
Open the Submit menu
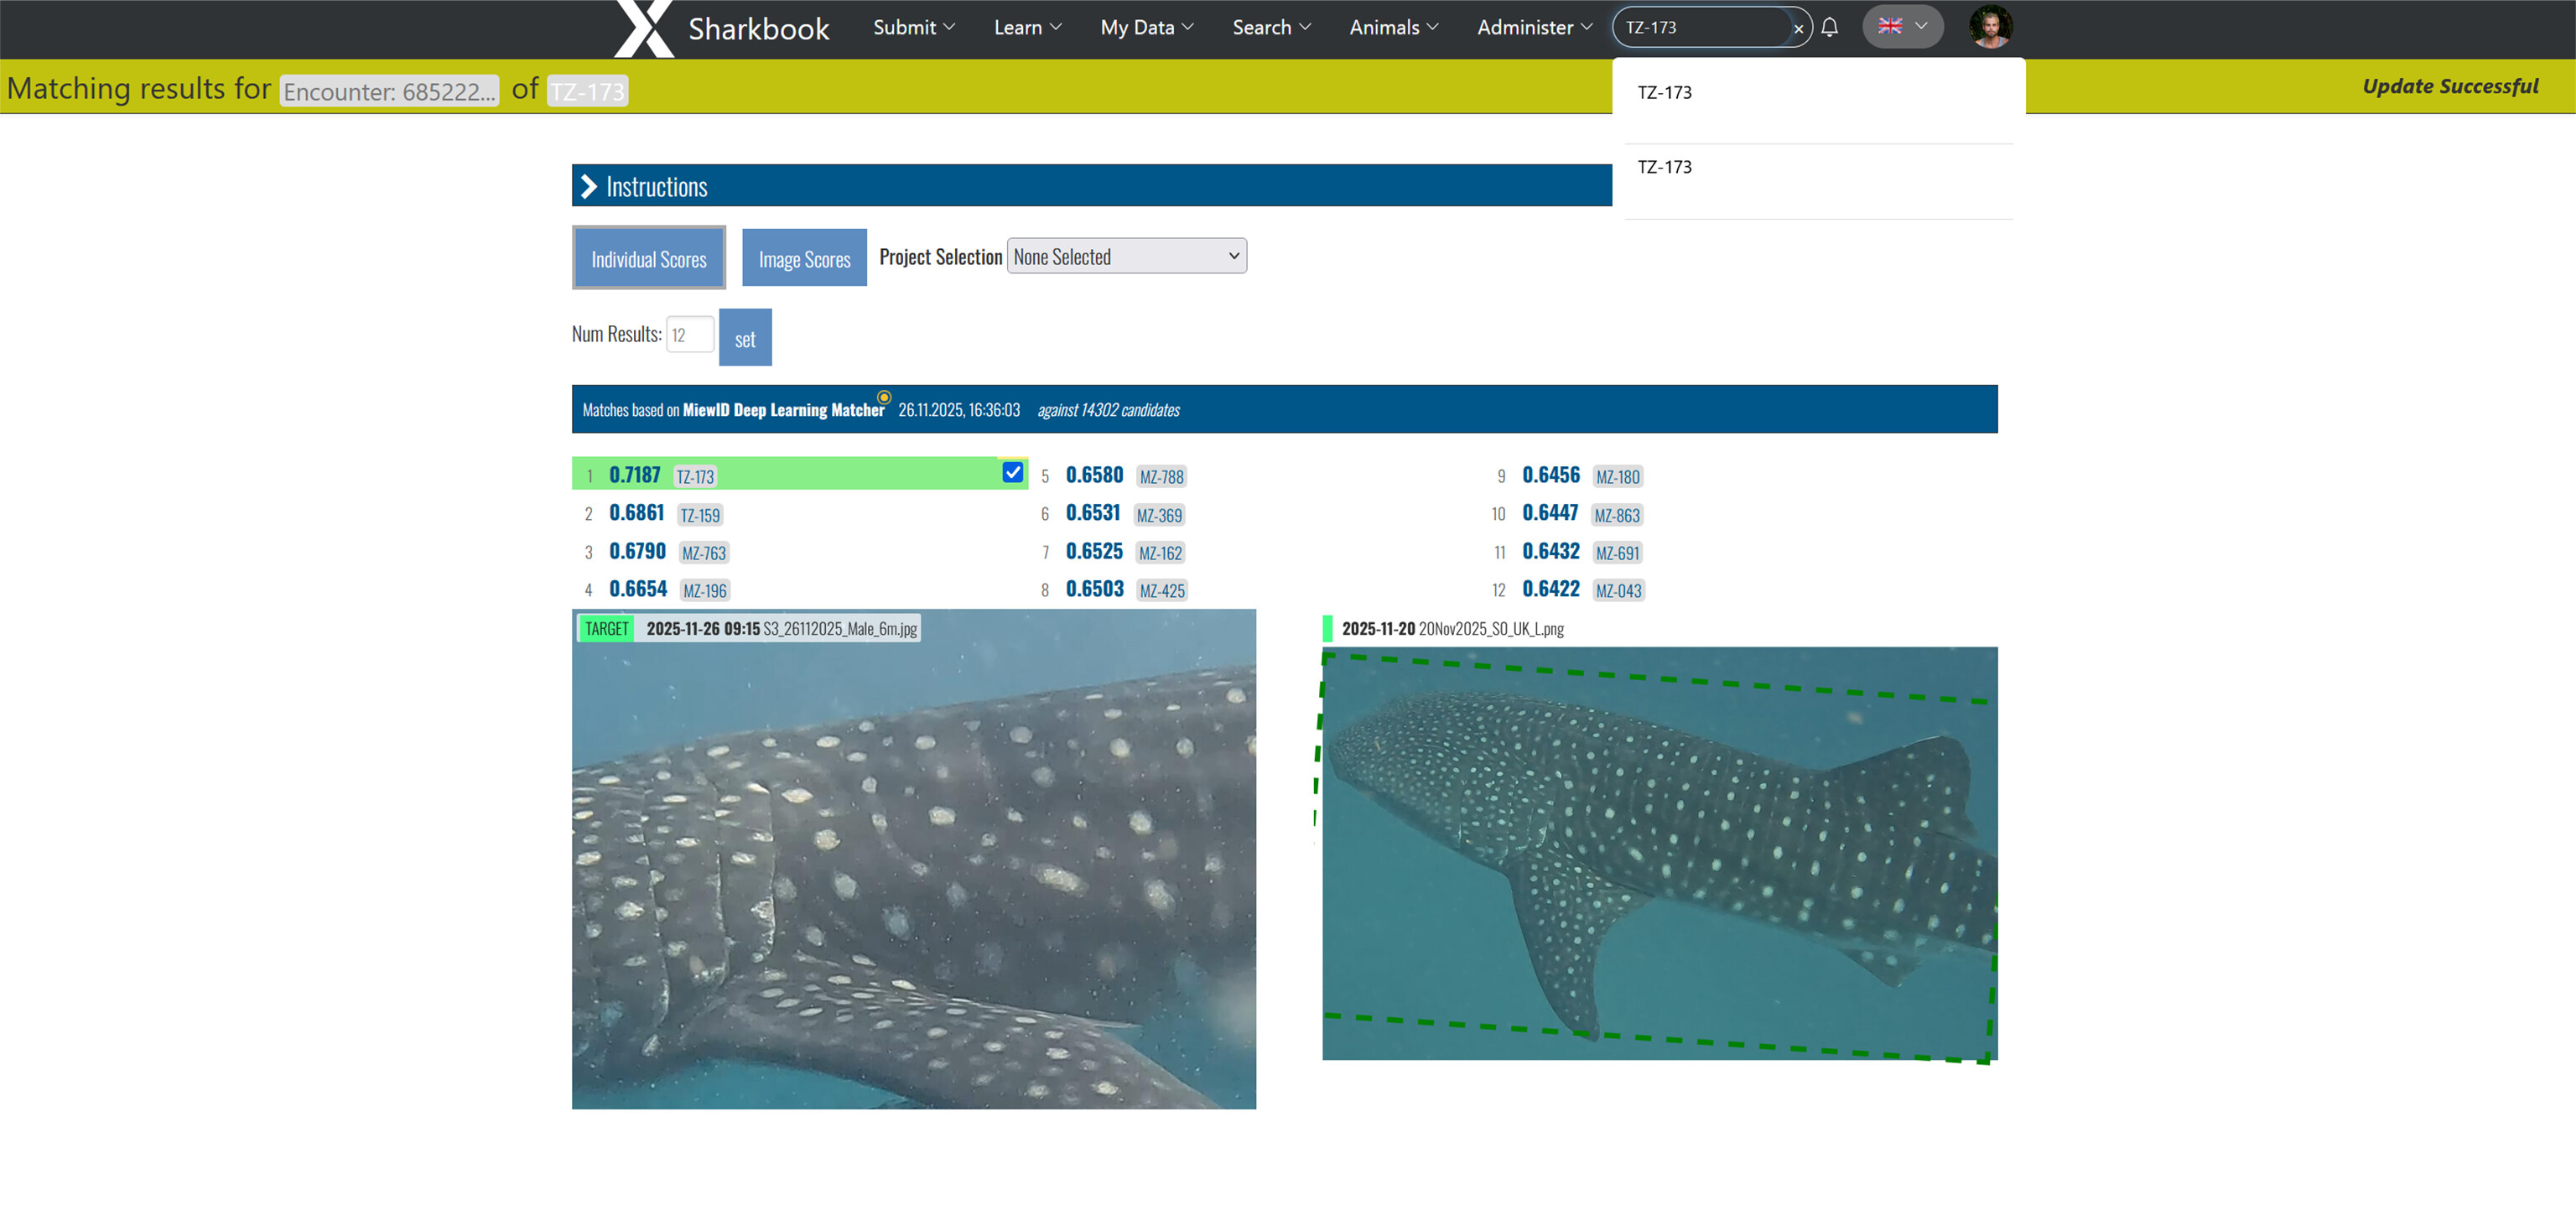pyautogui.click(x=913, y=27)
